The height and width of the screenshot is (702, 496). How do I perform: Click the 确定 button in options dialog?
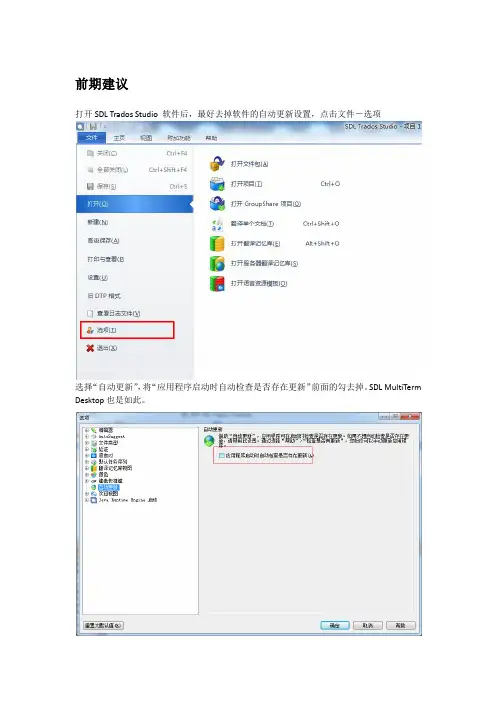click(335, 625)
